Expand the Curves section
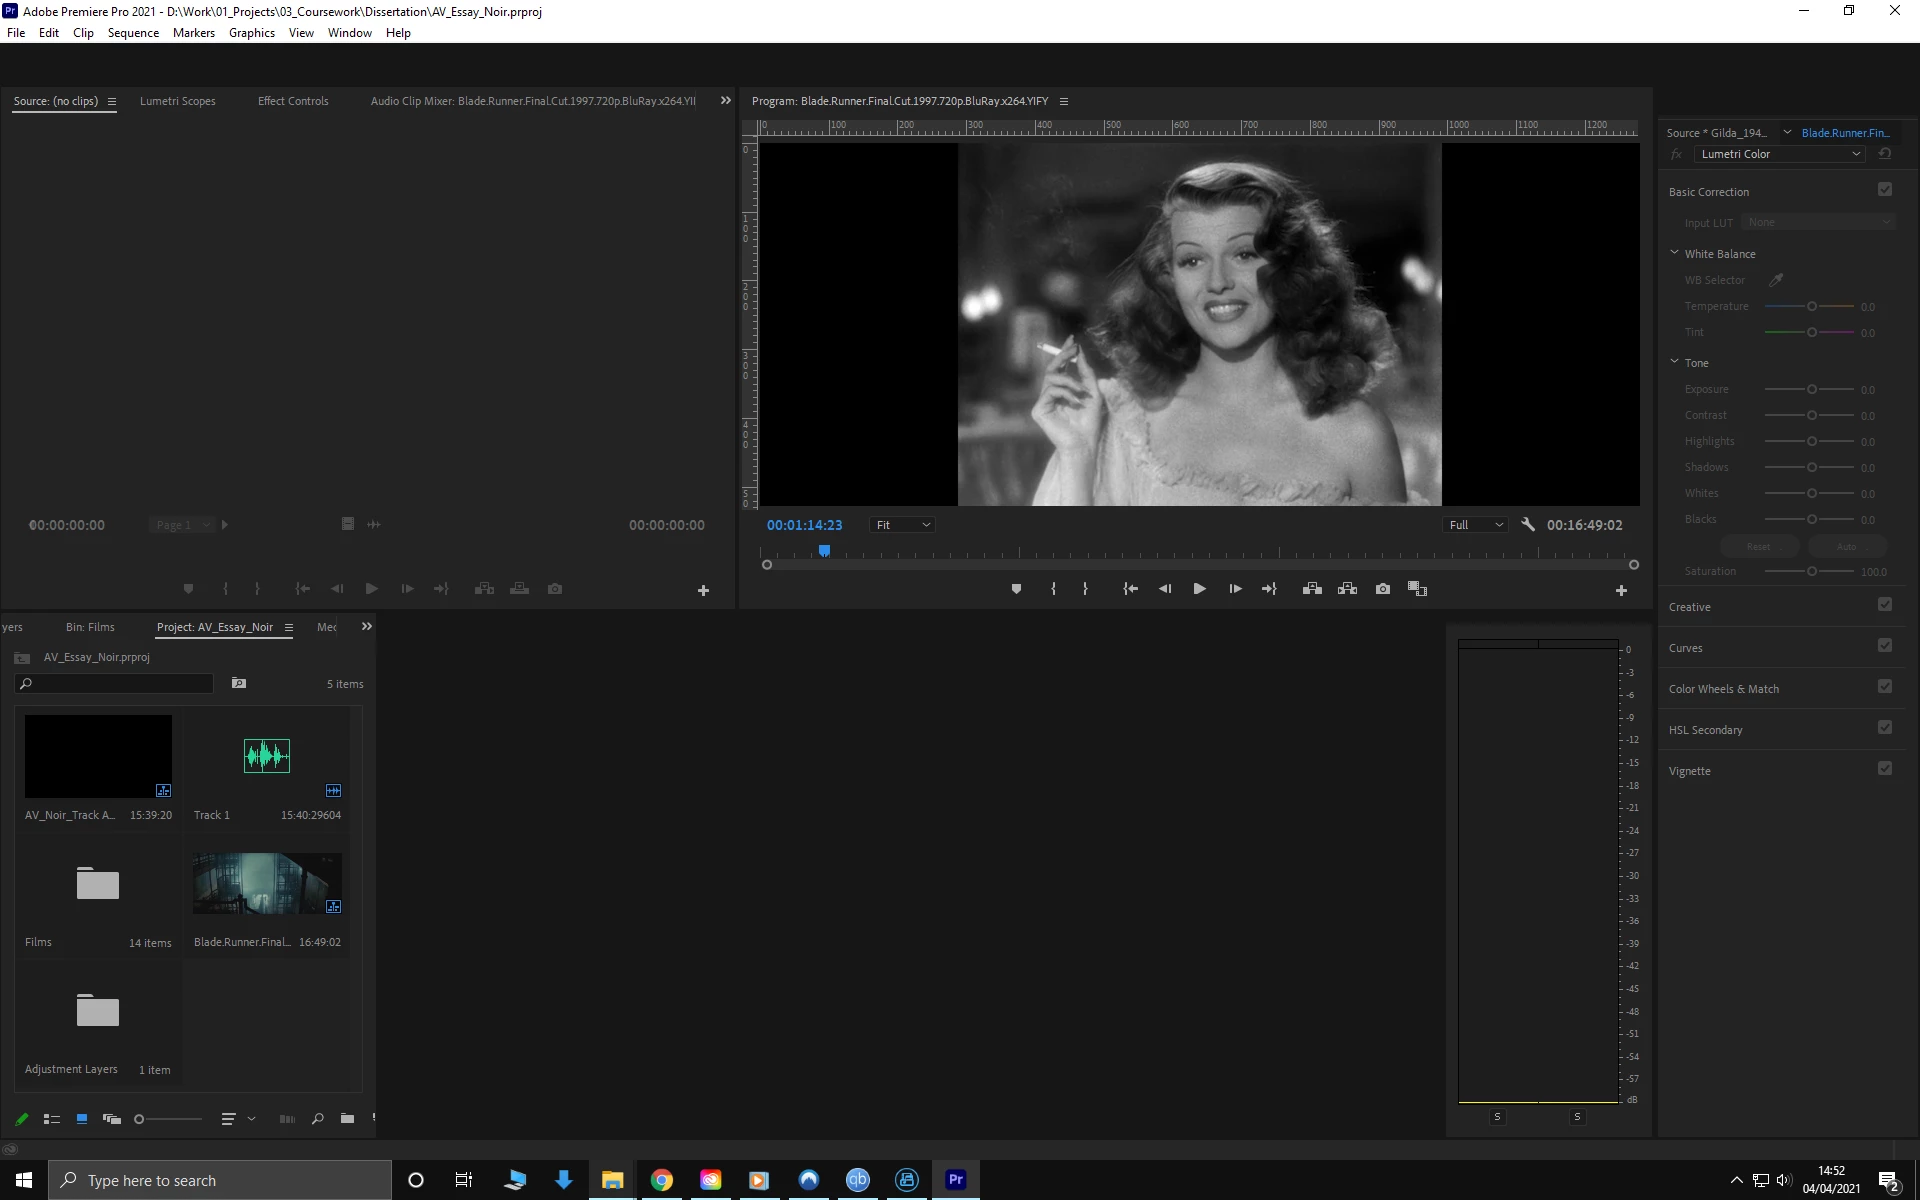This screenshot has height=1200, width=1920. (x=1686, y=648)
